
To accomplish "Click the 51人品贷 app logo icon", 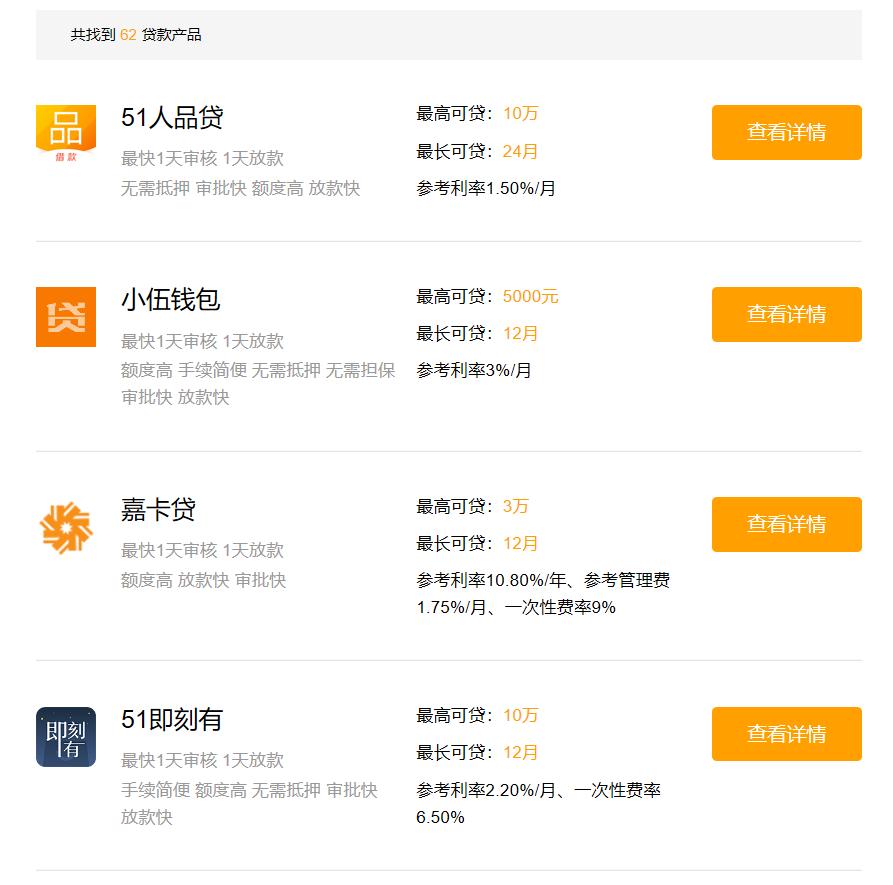I will [64, 131].
